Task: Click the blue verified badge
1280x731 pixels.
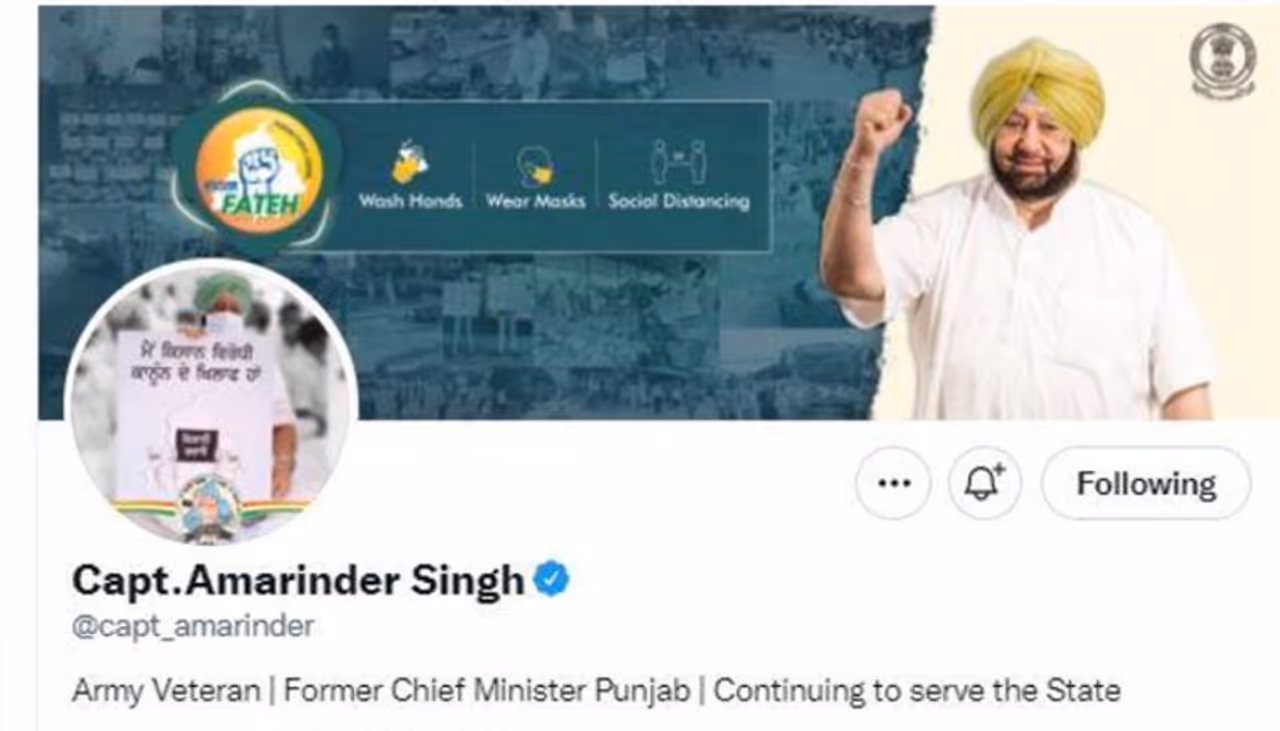Action: (x=551, y=579)
